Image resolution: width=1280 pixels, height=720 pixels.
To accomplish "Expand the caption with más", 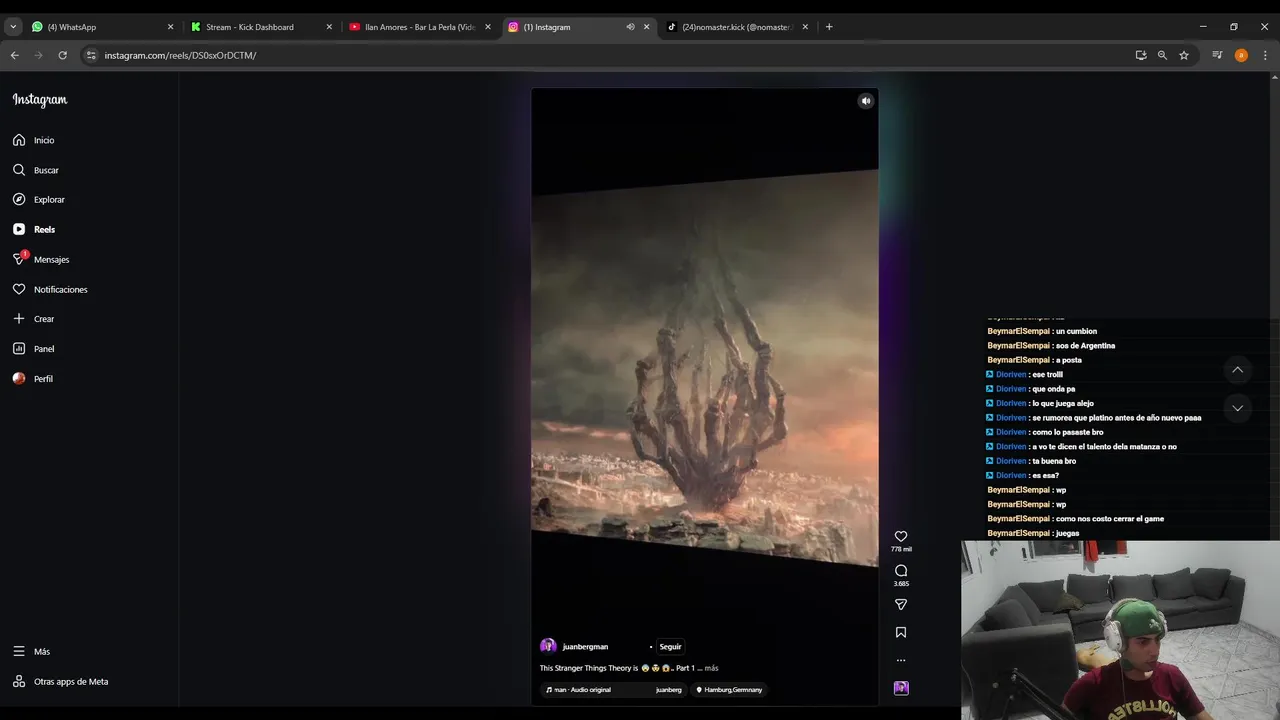I will click(x=711, y=668).
